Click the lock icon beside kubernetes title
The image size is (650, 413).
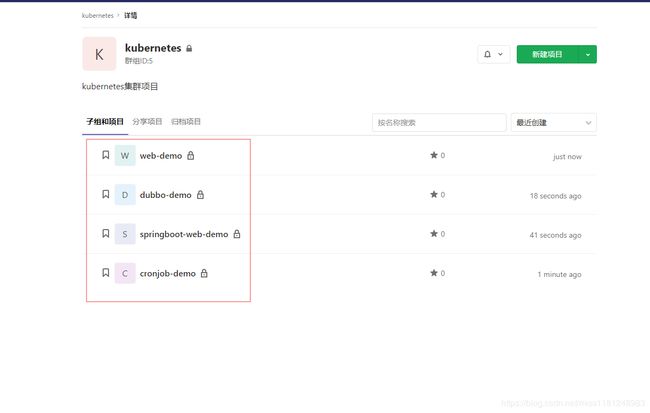pos(189,49)
